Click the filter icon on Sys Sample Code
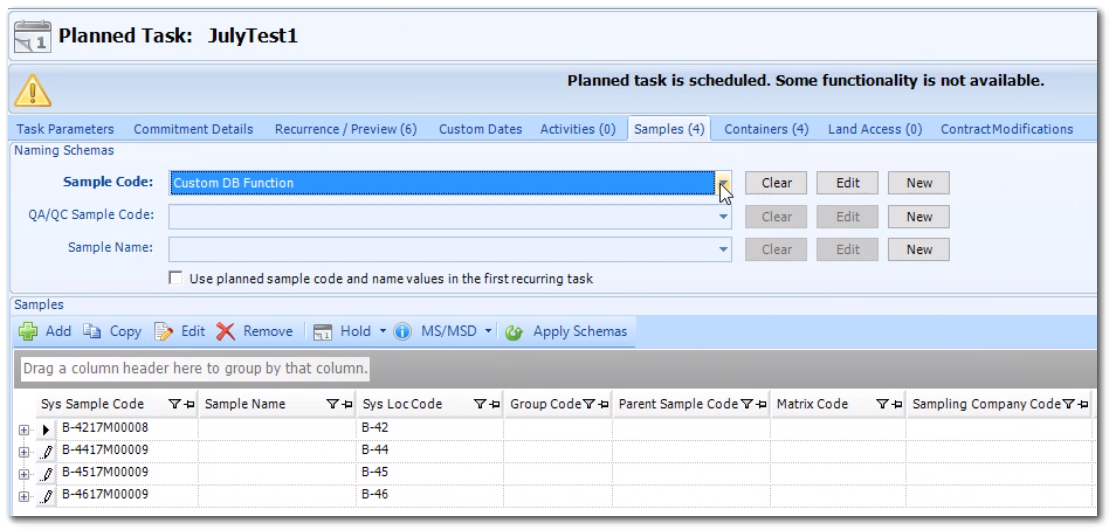This screenshot has height=532, width=1113. [175, 404]
